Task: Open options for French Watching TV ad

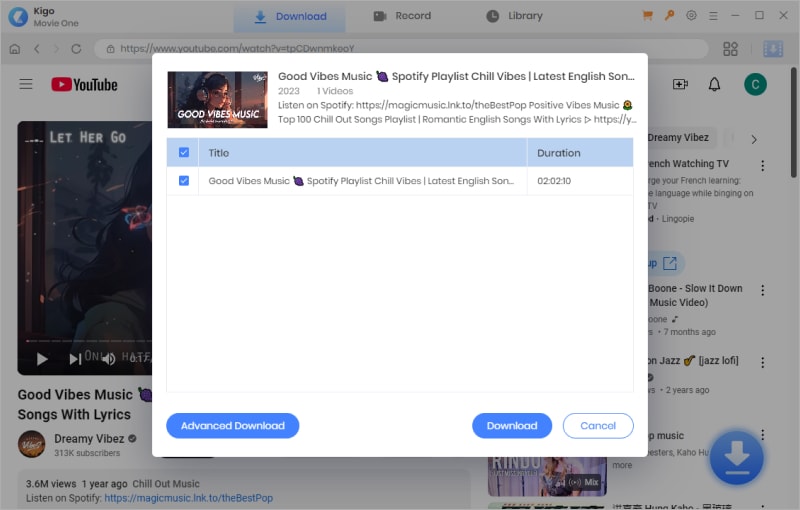Action: 762,166
